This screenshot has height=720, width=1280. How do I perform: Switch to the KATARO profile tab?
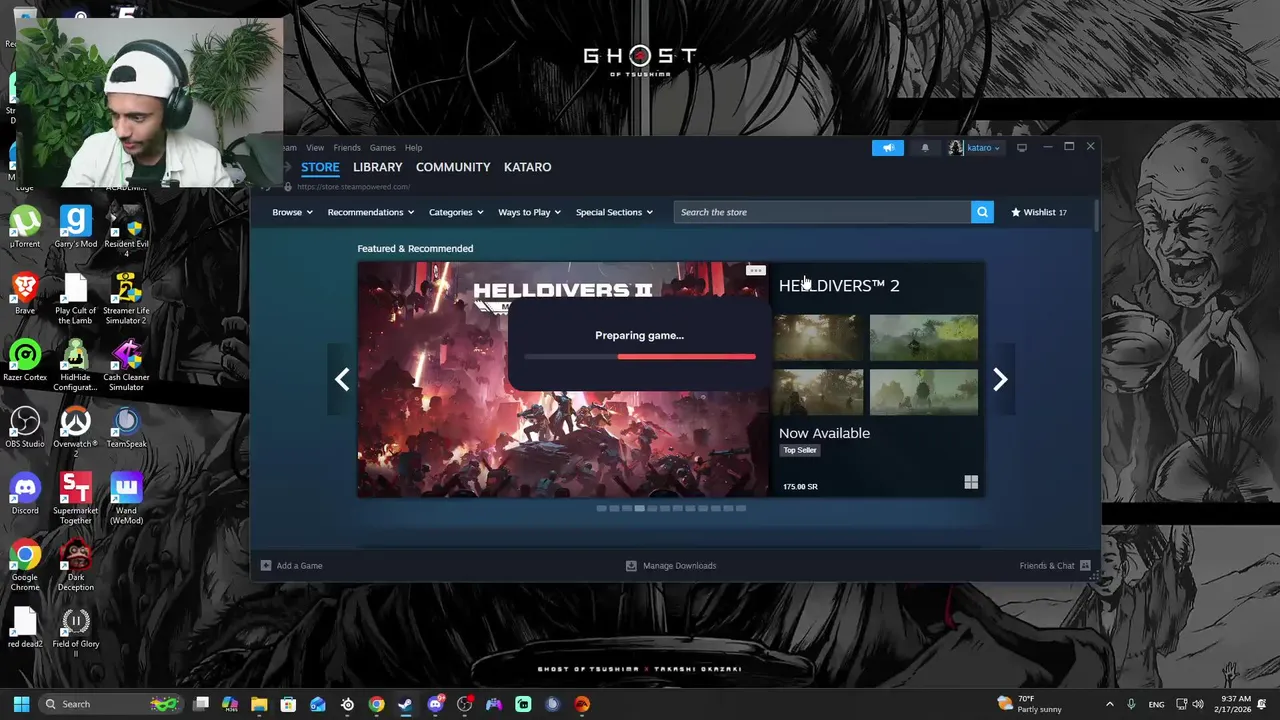pos(527,167)
